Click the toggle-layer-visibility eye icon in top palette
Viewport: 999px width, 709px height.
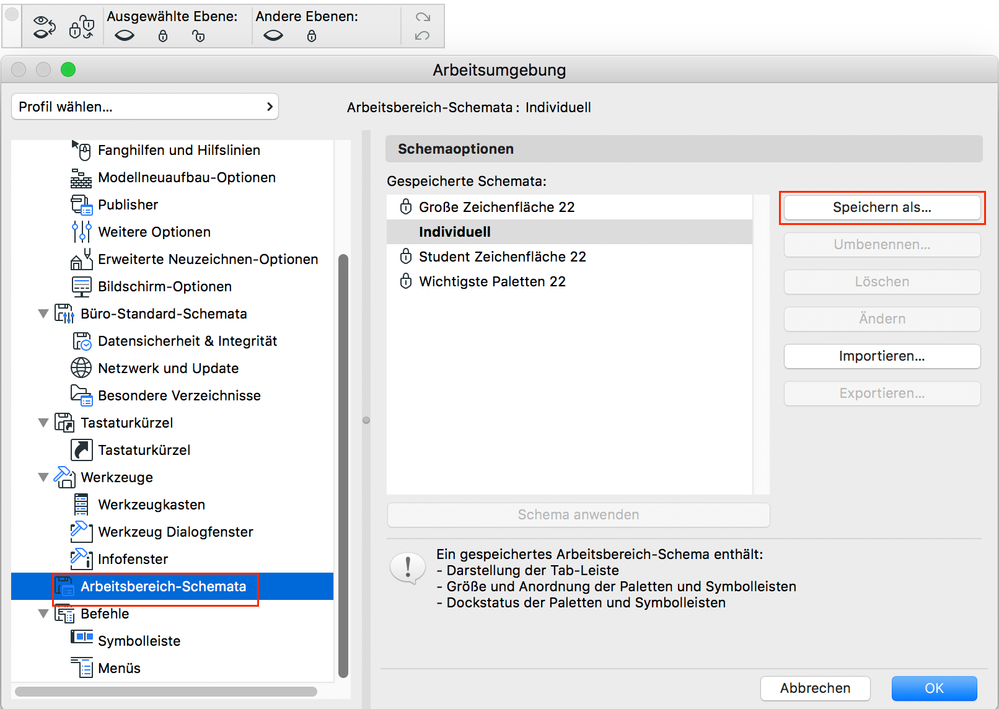[x=44, y=27]
